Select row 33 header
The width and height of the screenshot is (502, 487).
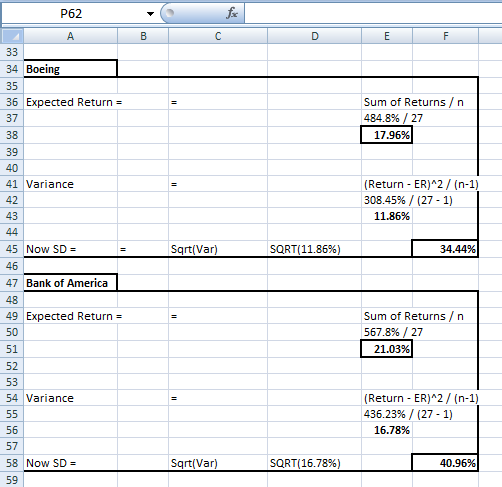point(12,52)
